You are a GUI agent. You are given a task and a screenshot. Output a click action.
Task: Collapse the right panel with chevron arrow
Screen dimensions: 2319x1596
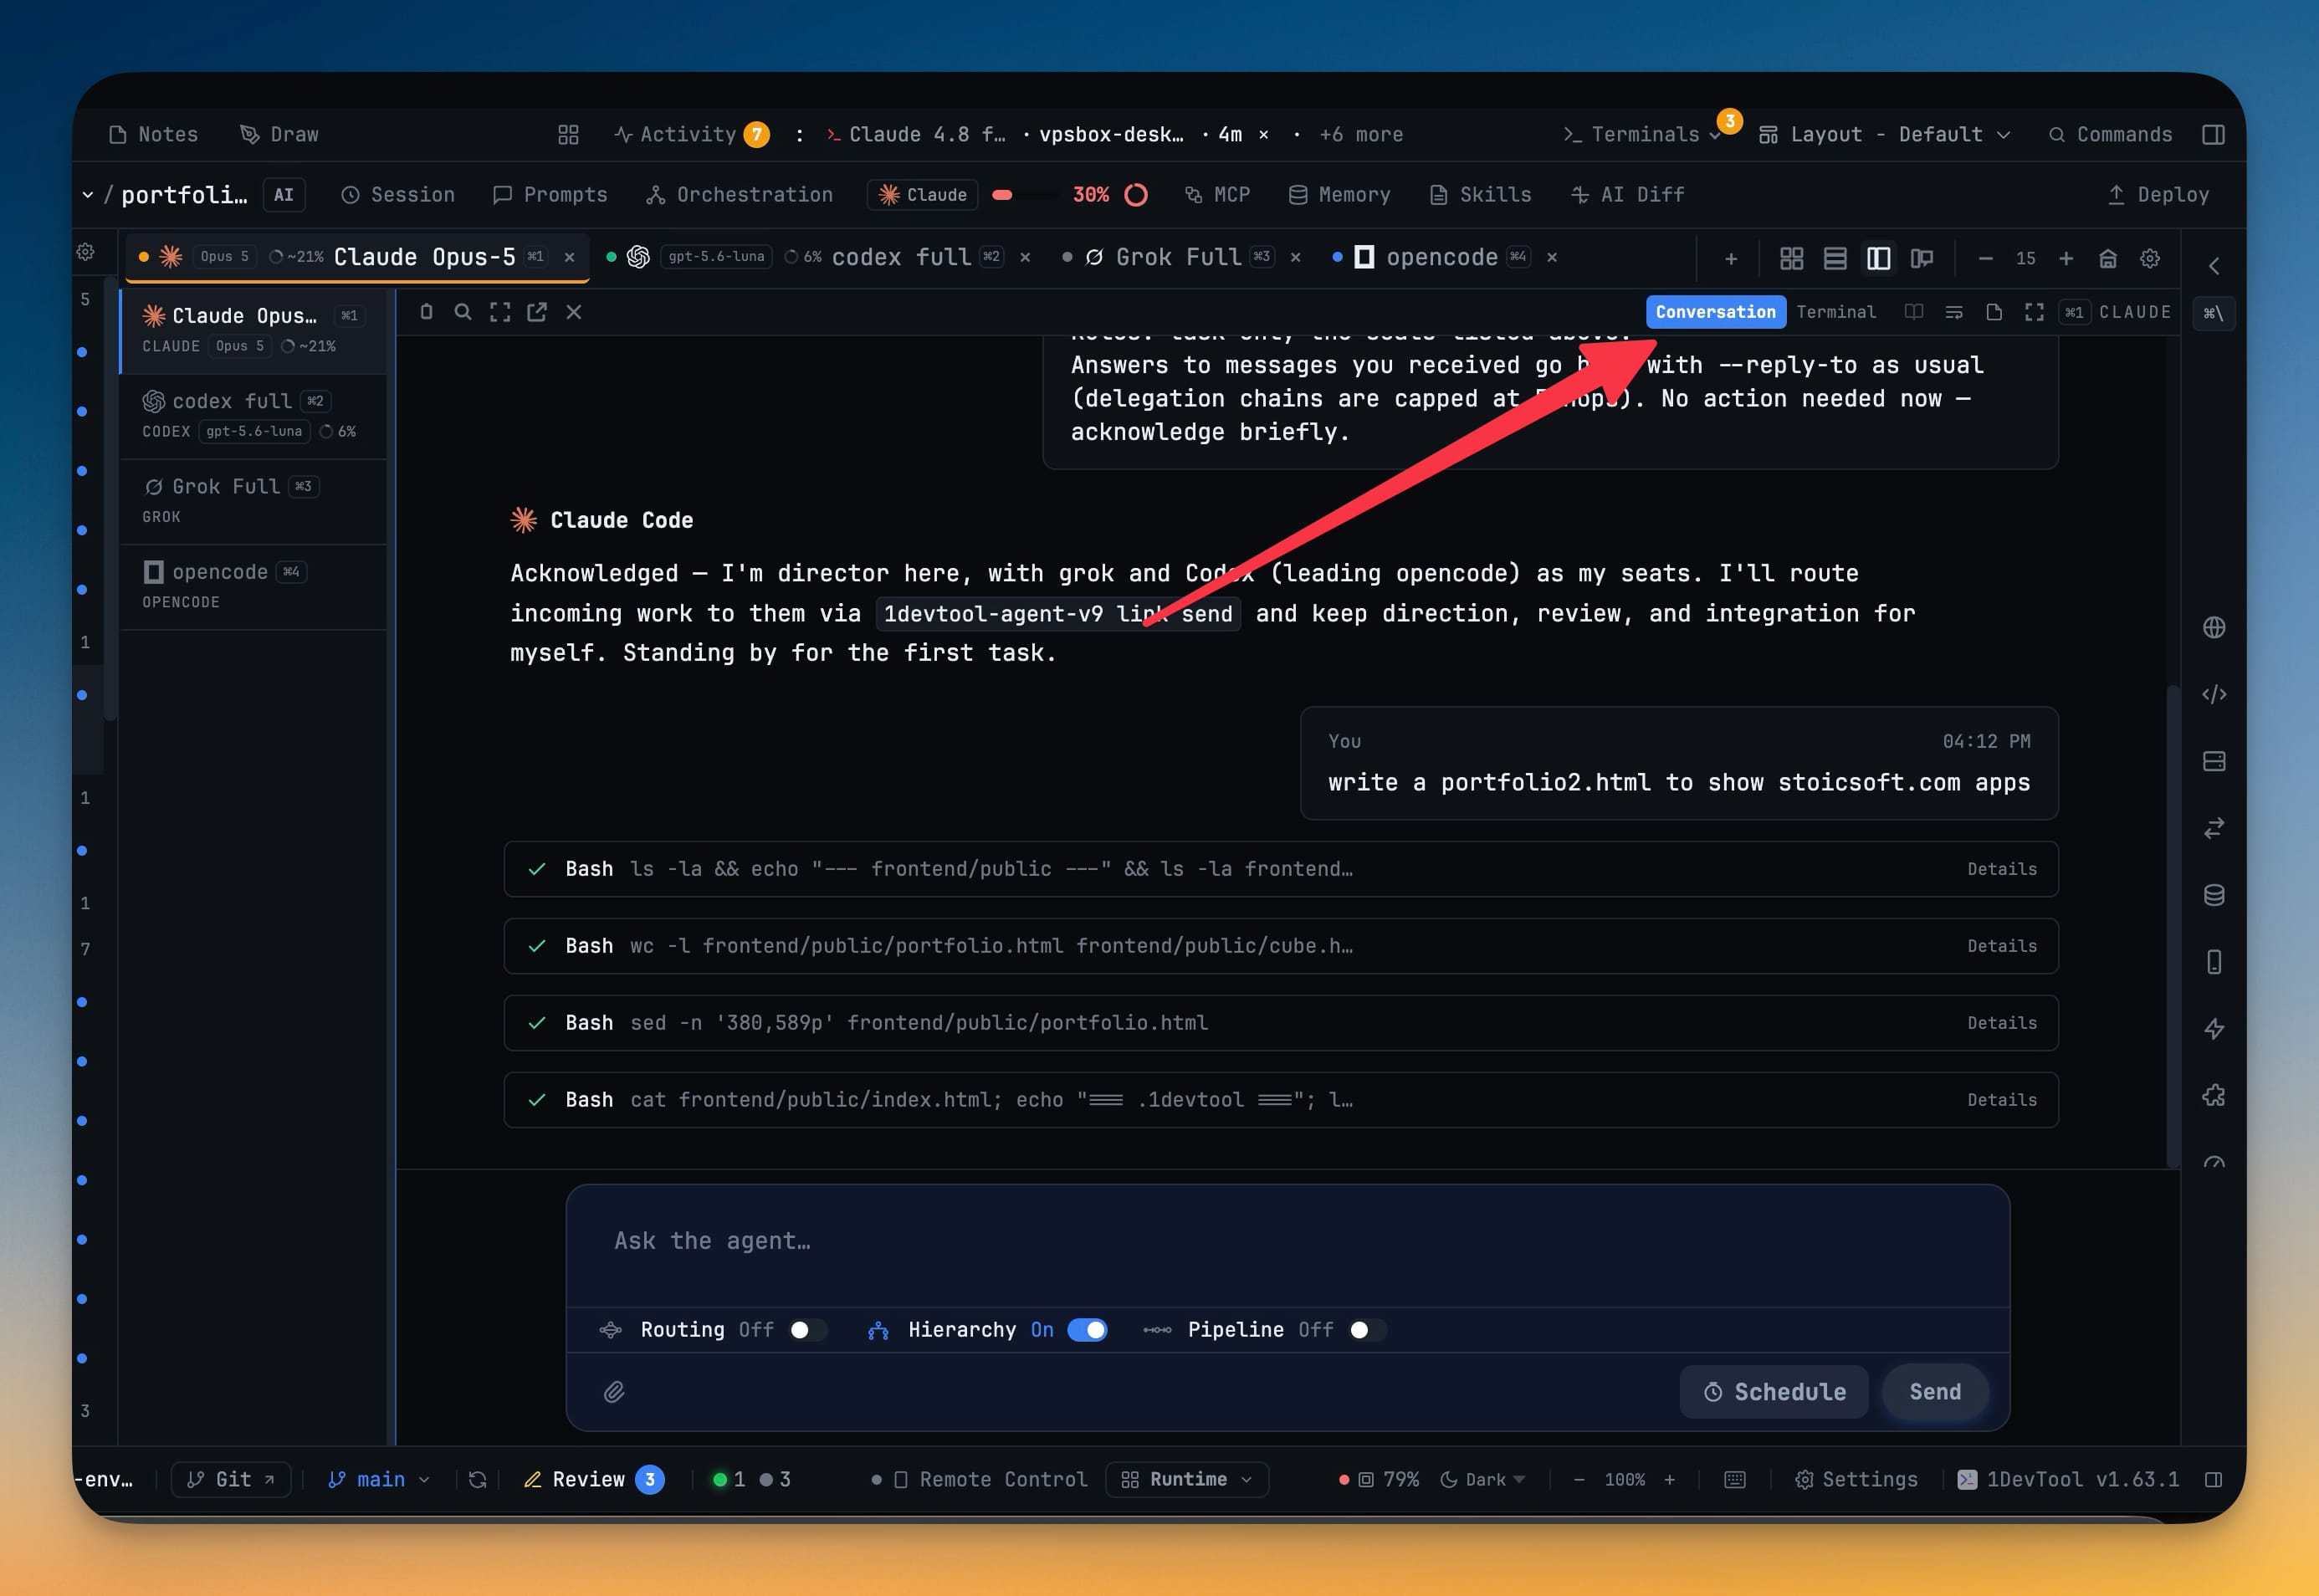pyautogui.click(x=2213, y=266)
